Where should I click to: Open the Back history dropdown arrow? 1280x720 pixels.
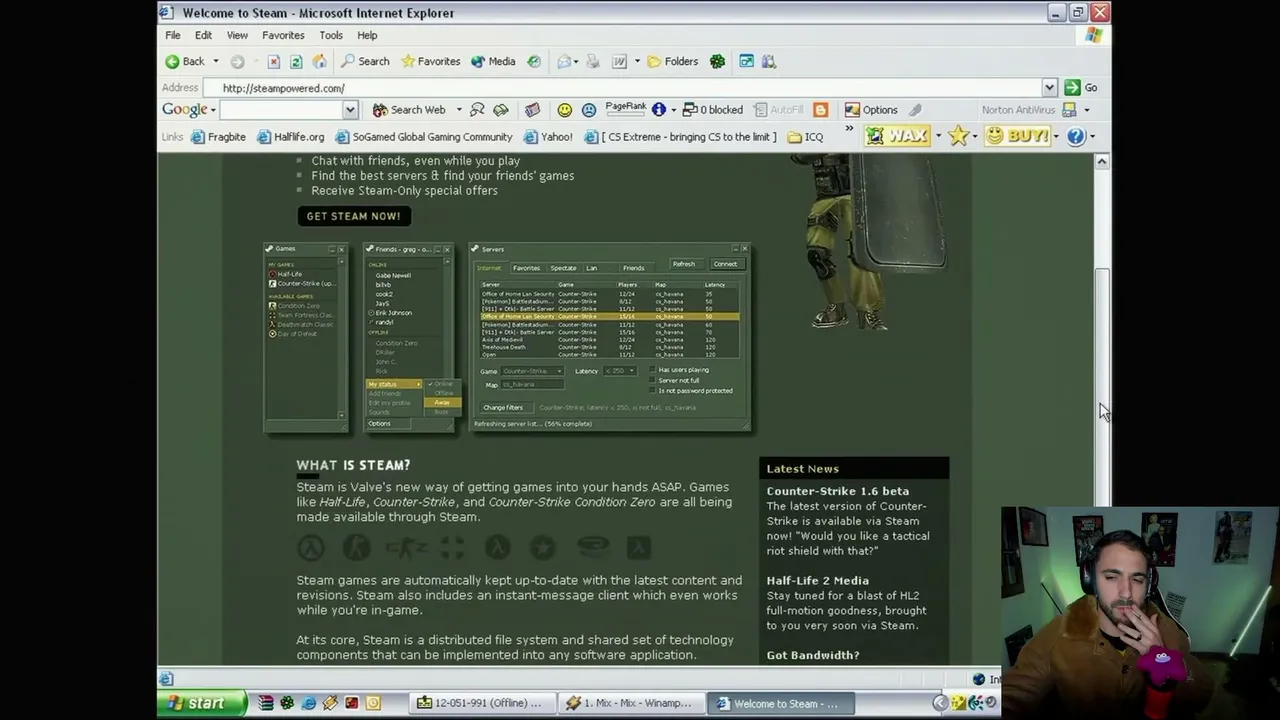(x=215, y=61)
